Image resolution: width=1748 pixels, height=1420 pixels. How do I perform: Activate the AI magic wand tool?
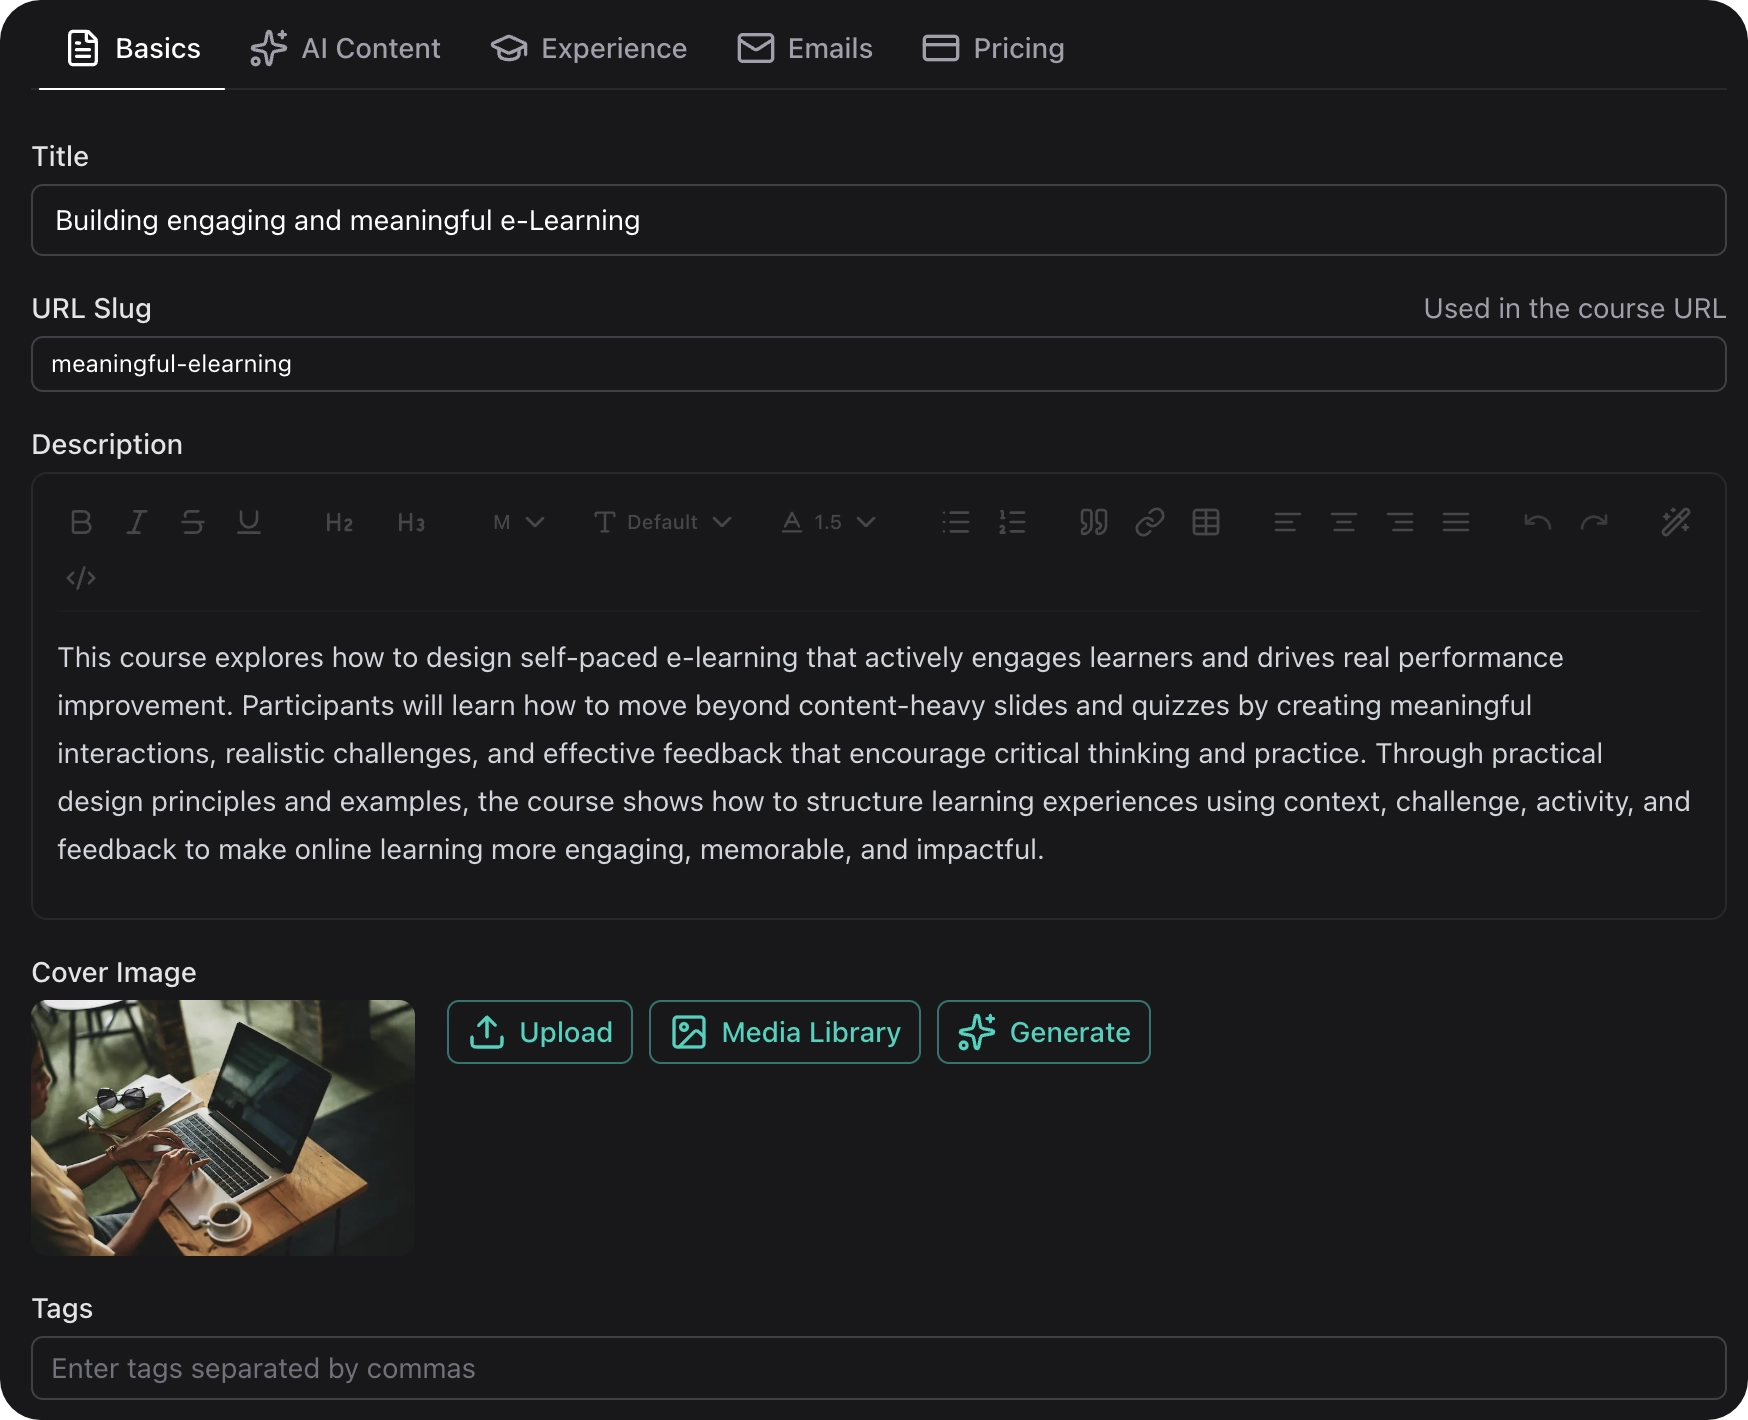point(1676,521)
